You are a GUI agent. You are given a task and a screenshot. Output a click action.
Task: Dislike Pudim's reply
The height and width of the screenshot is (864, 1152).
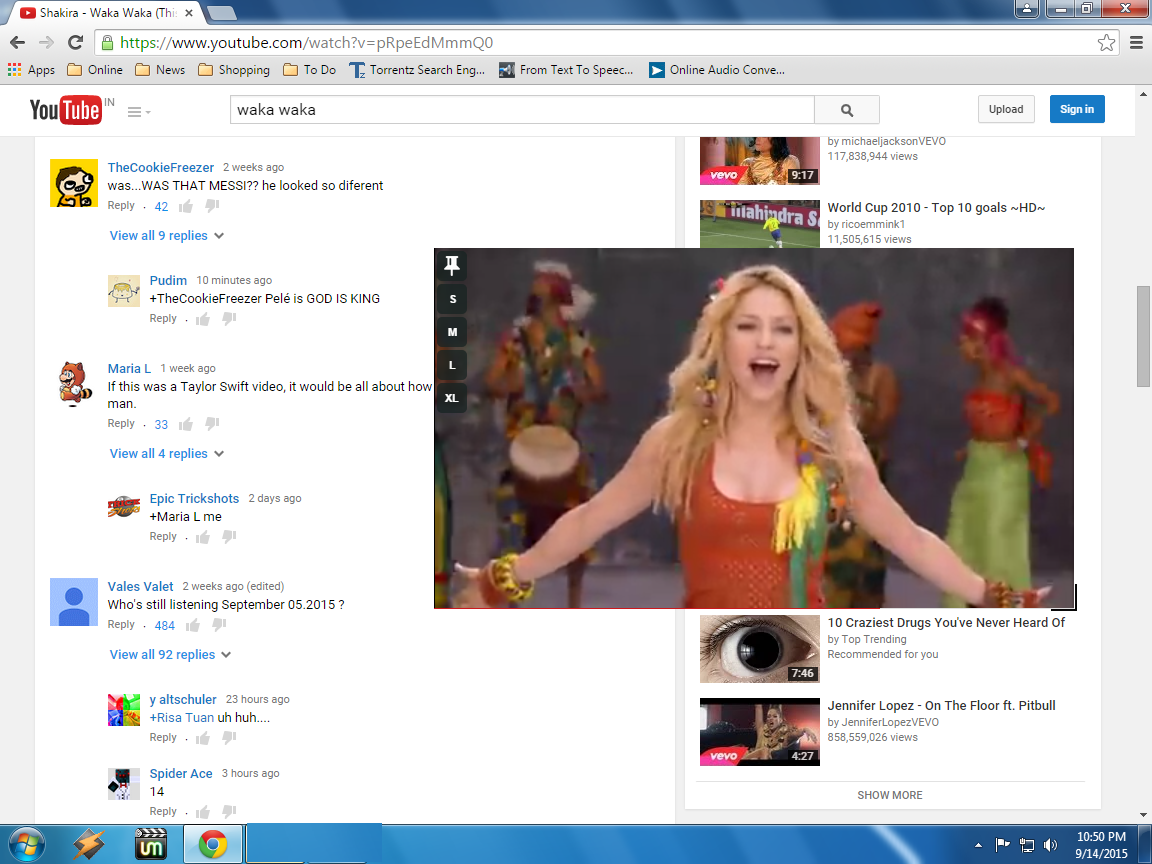pos(229,319)
